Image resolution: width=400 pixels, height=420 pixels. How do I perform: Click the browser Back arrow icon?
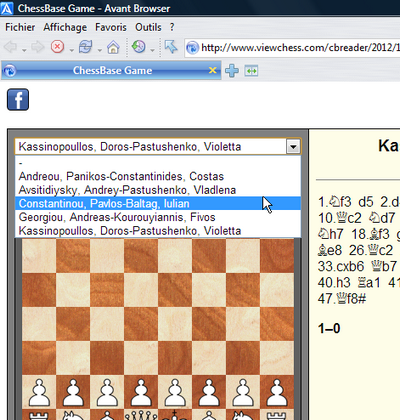pyautogui.click(x=10, y=47)
